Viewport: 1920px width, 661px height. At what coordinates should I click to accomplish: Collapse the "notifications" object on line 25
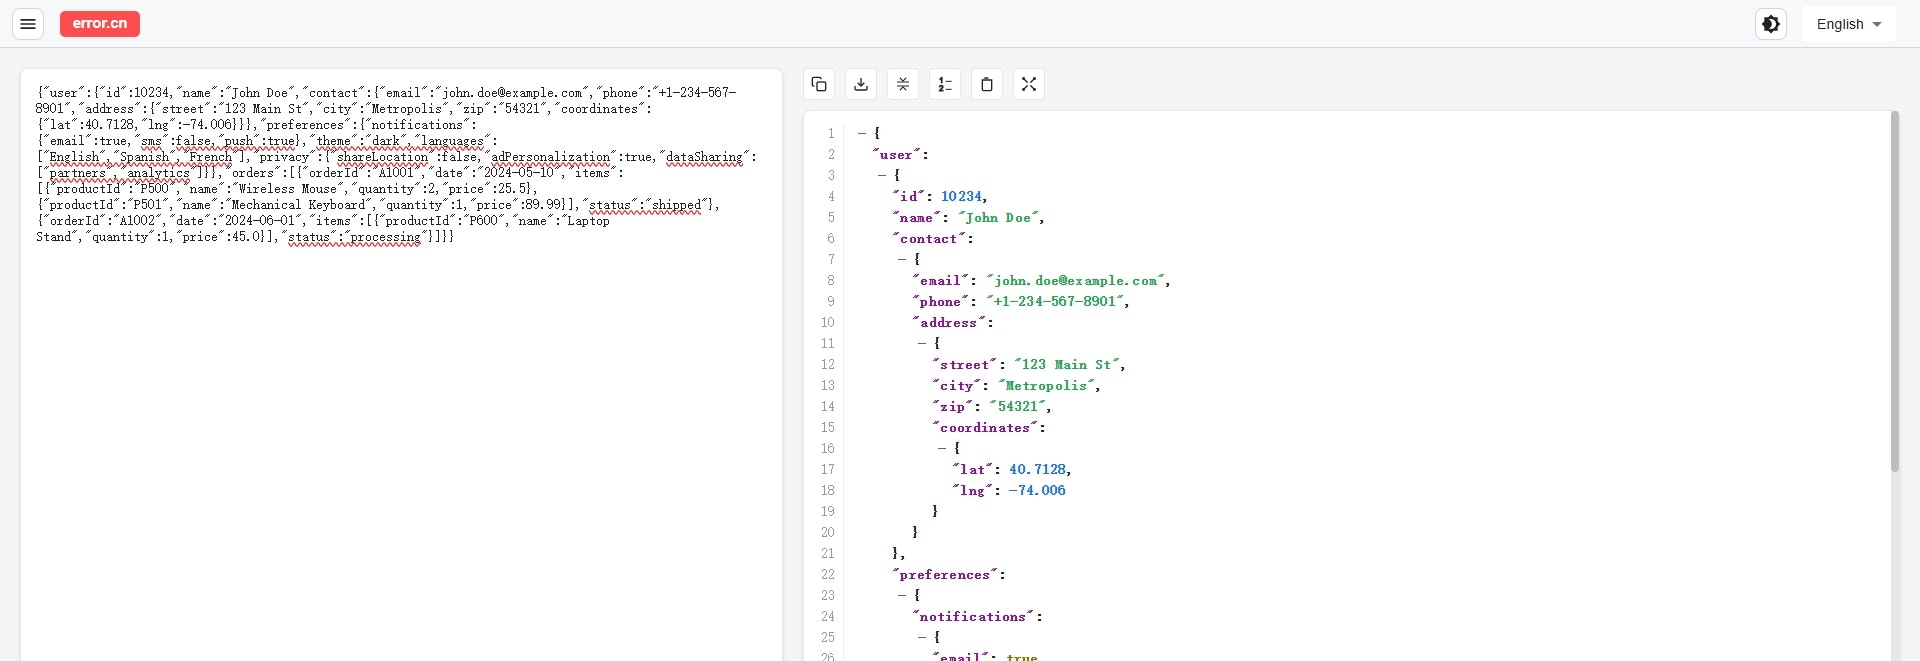point(922,637)
